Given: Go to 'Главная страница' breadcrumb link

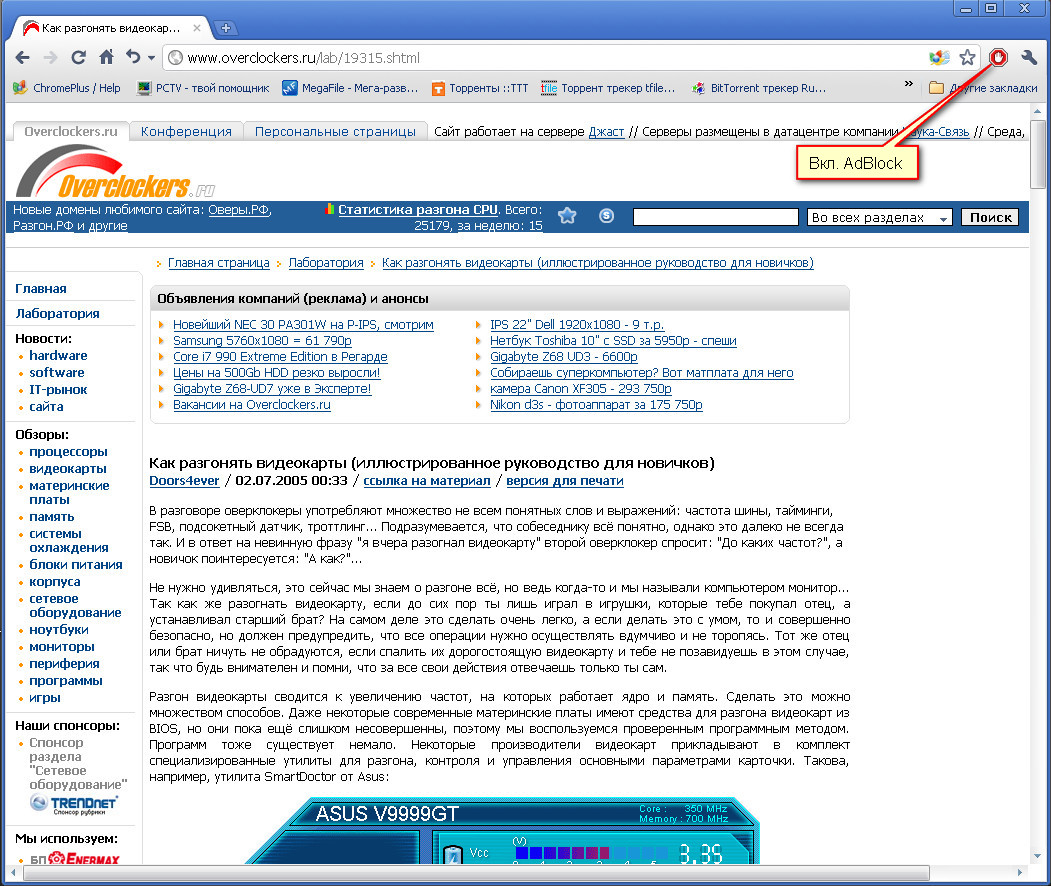Looking at the screenshot, I should tap(219, 263).
